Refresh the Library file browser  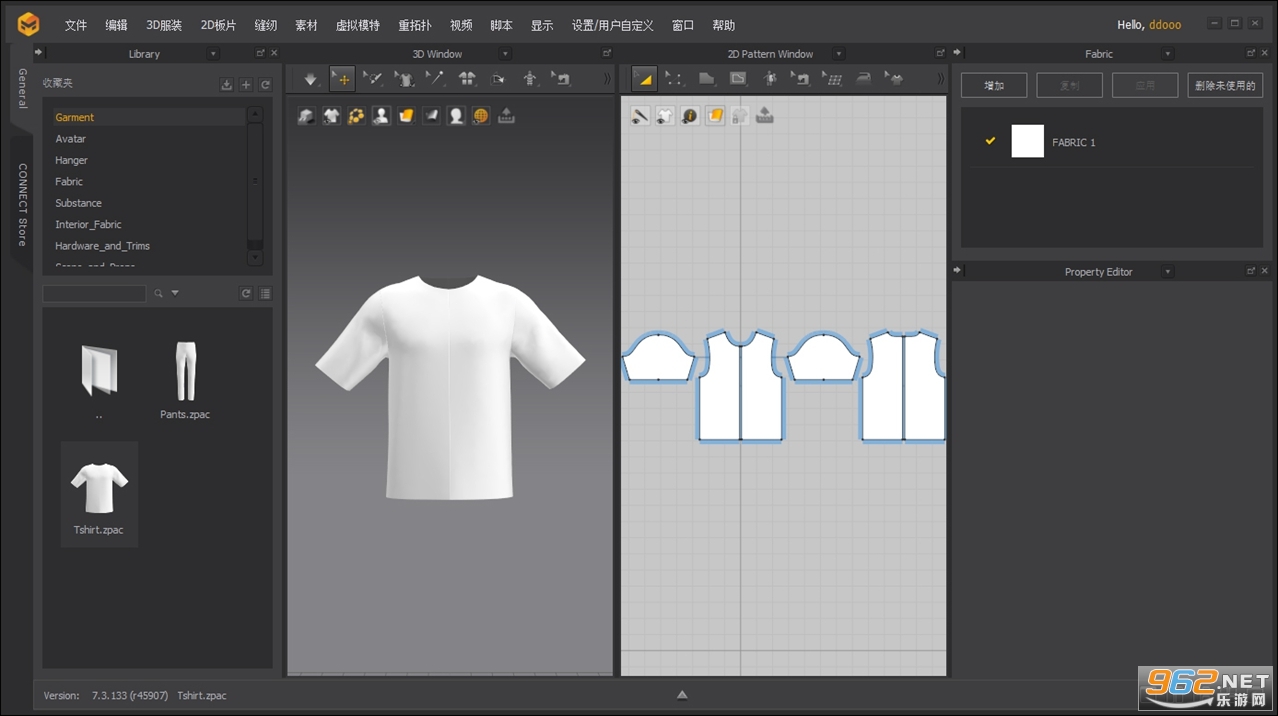246,294
